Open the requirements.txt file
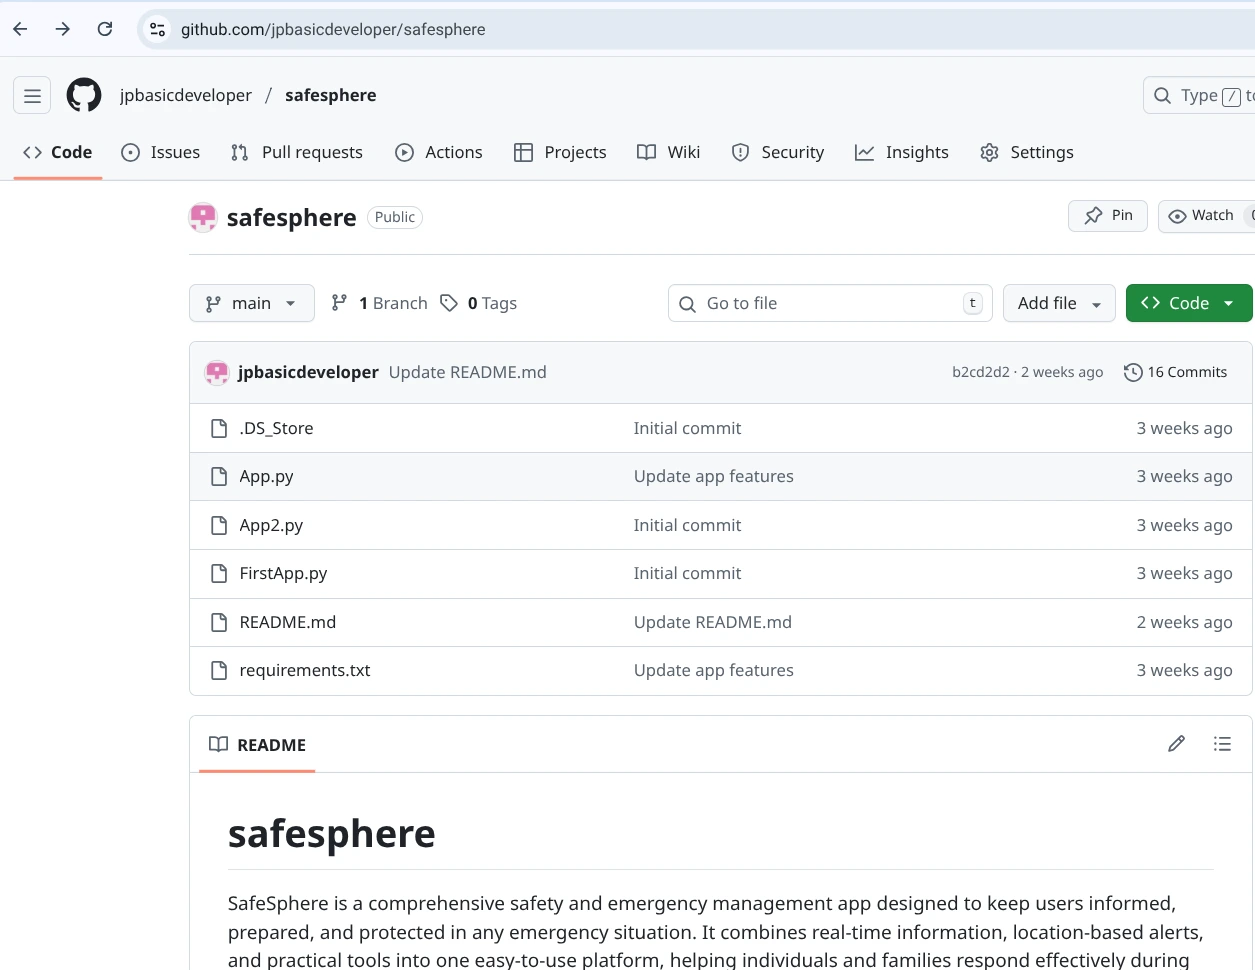The height and width of the screenshot is (970, 1255). coord(305,670)
